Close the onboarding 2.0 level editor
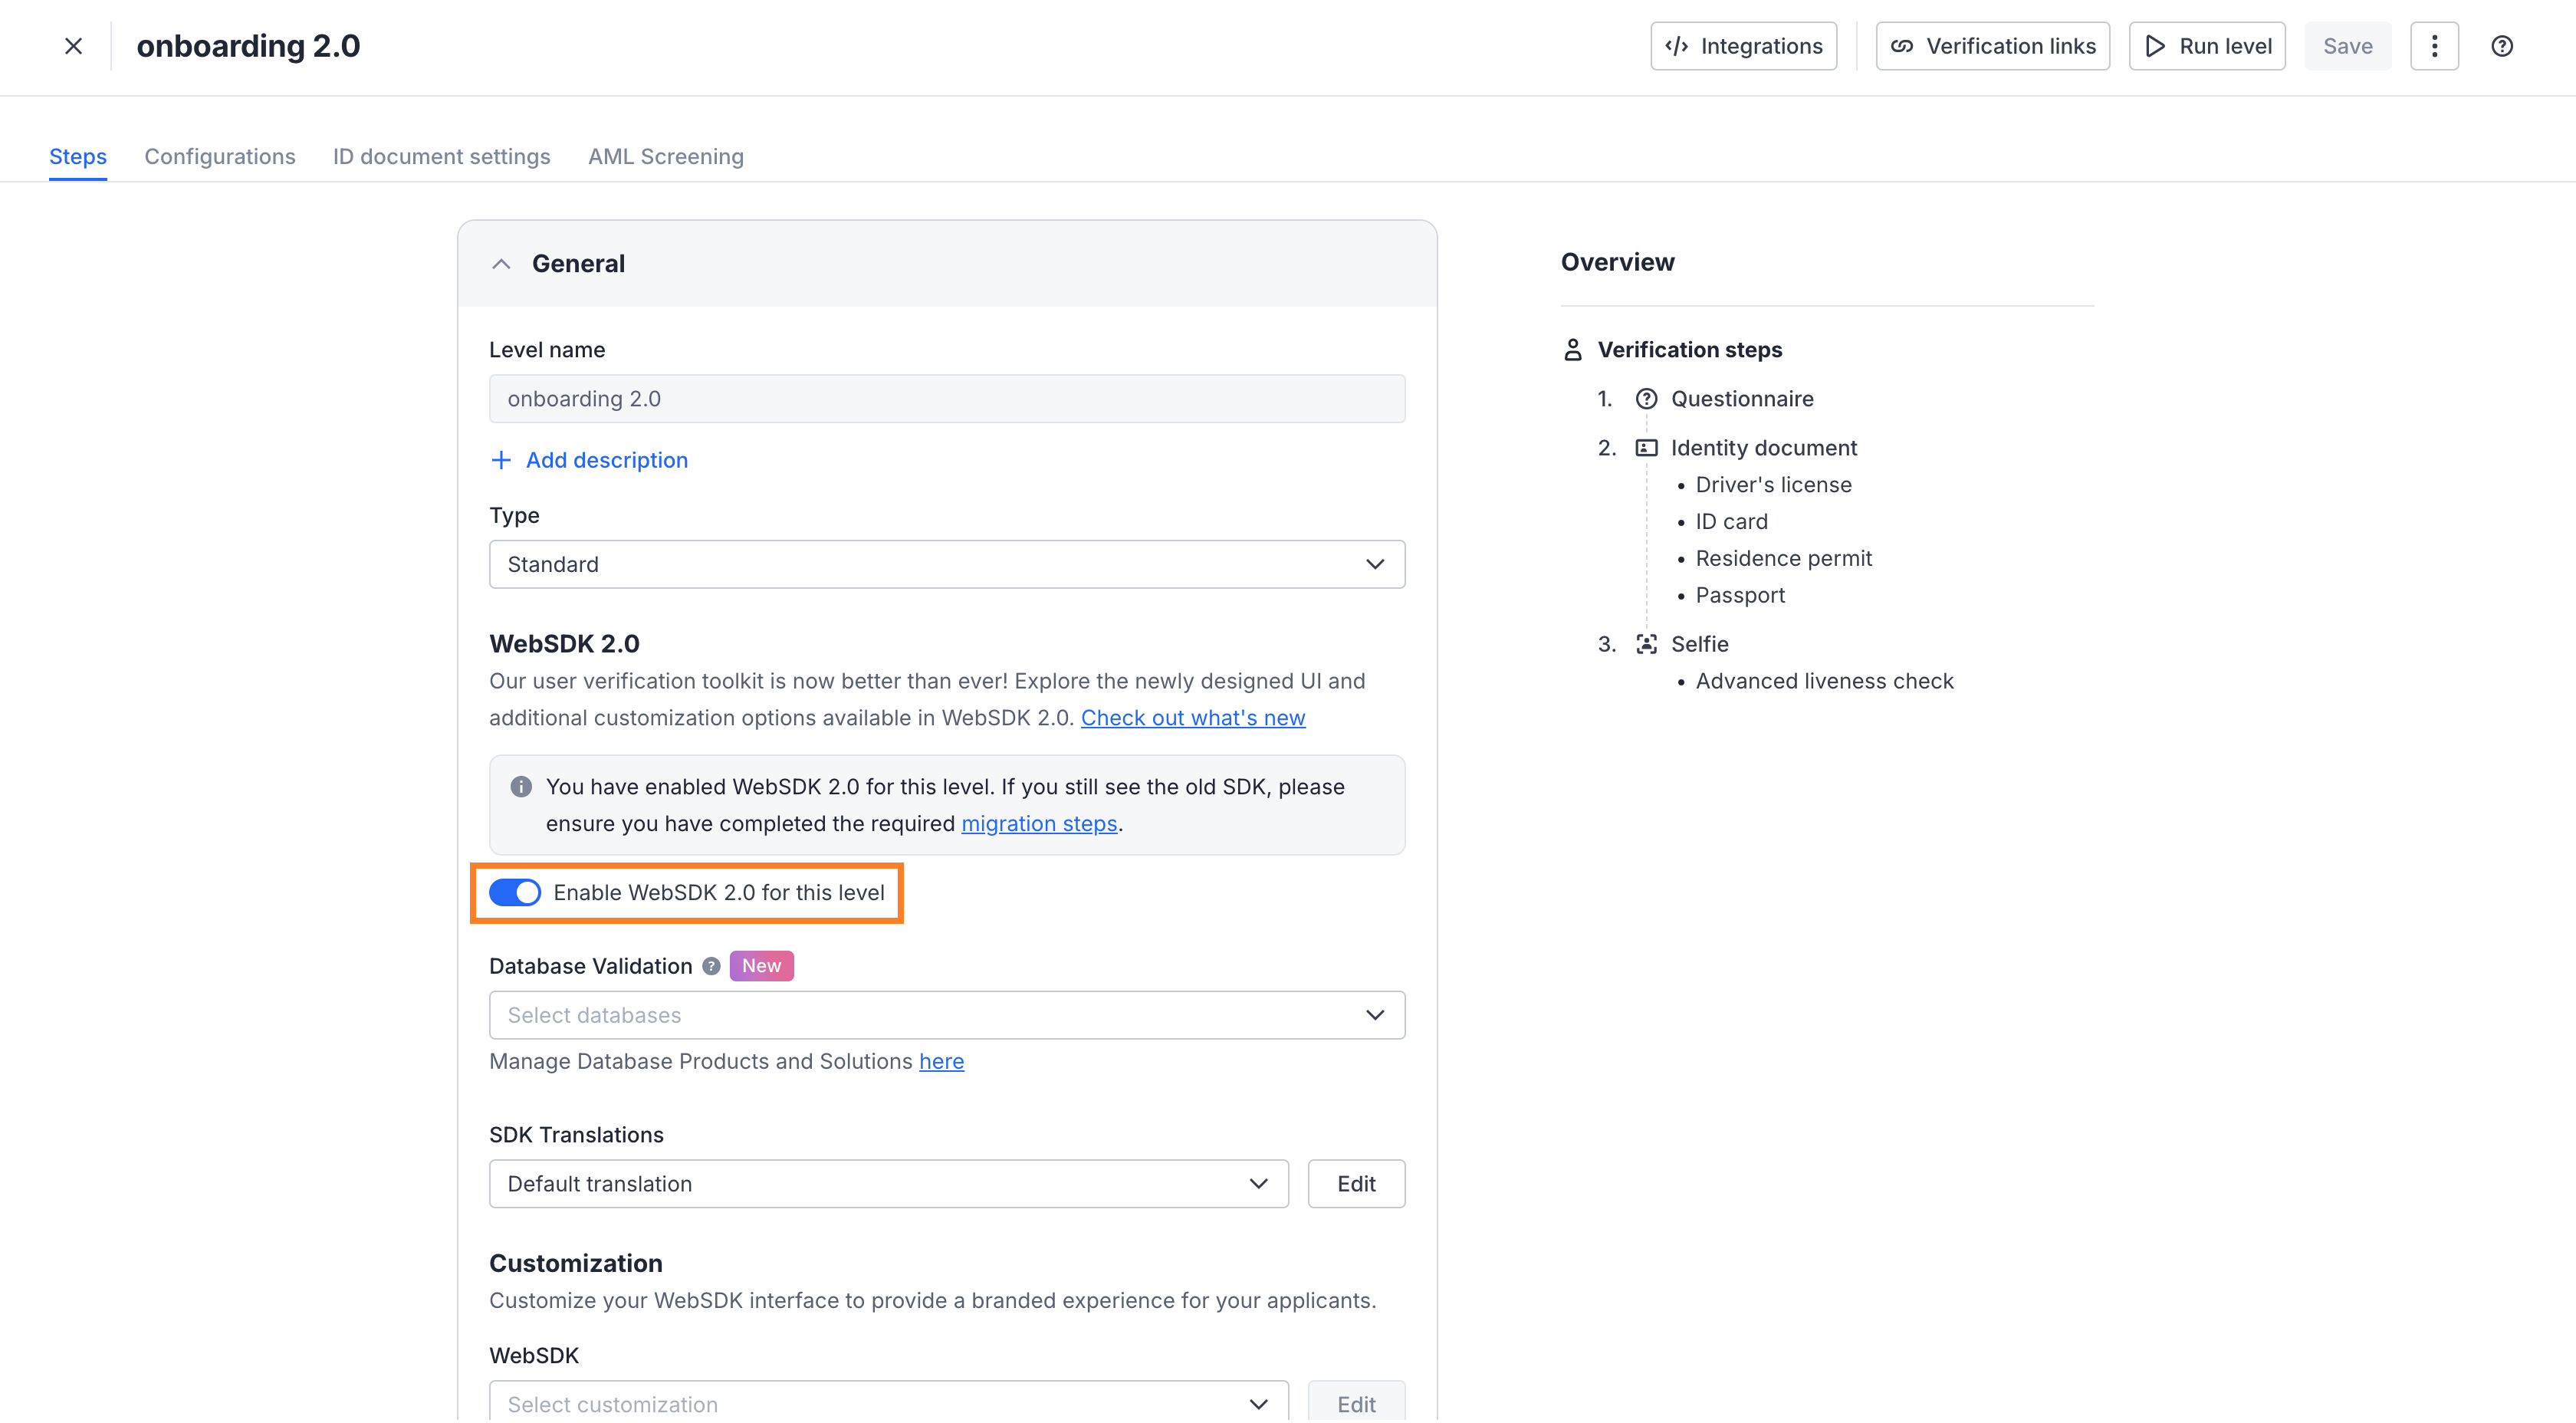The image size is (2576, 1423). click(73, 46)
